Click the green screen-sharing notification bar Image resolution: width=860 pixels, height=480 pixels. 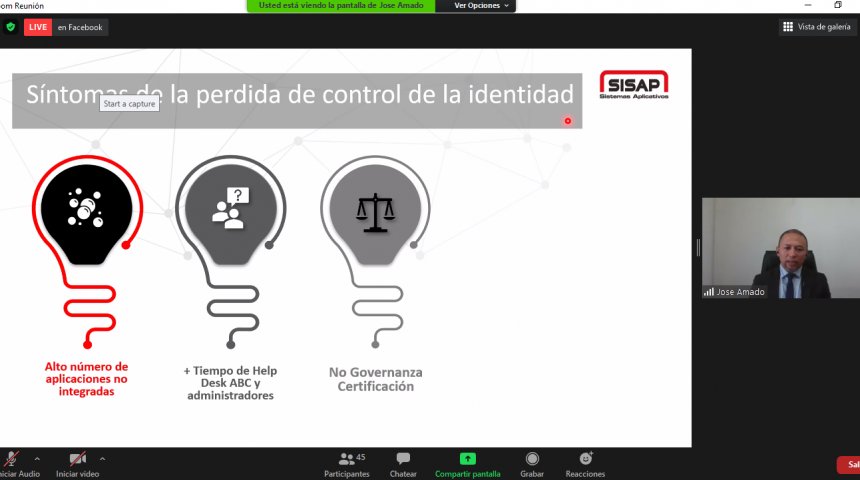341,5
